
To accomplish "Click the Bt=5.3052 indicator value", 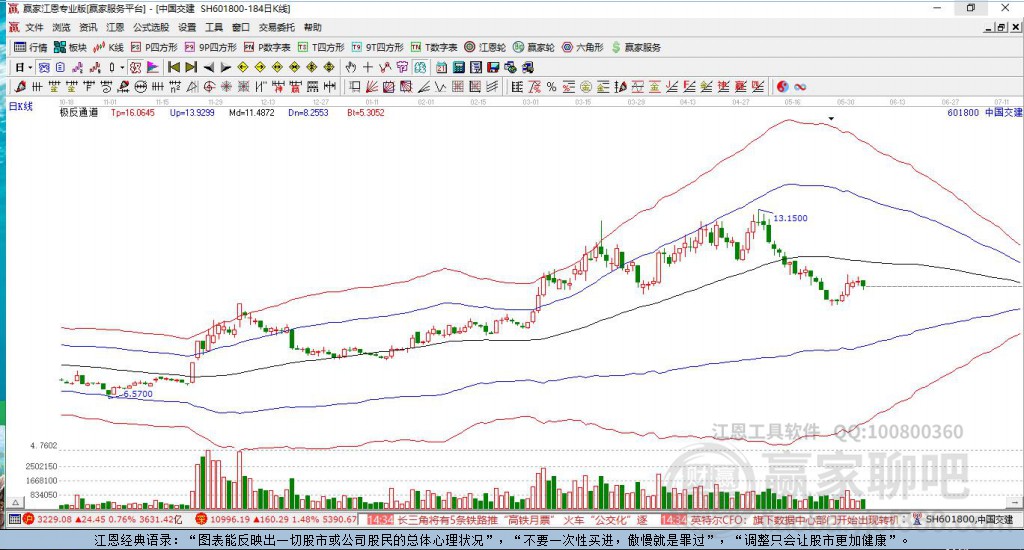I will click(x=366, y=112).
